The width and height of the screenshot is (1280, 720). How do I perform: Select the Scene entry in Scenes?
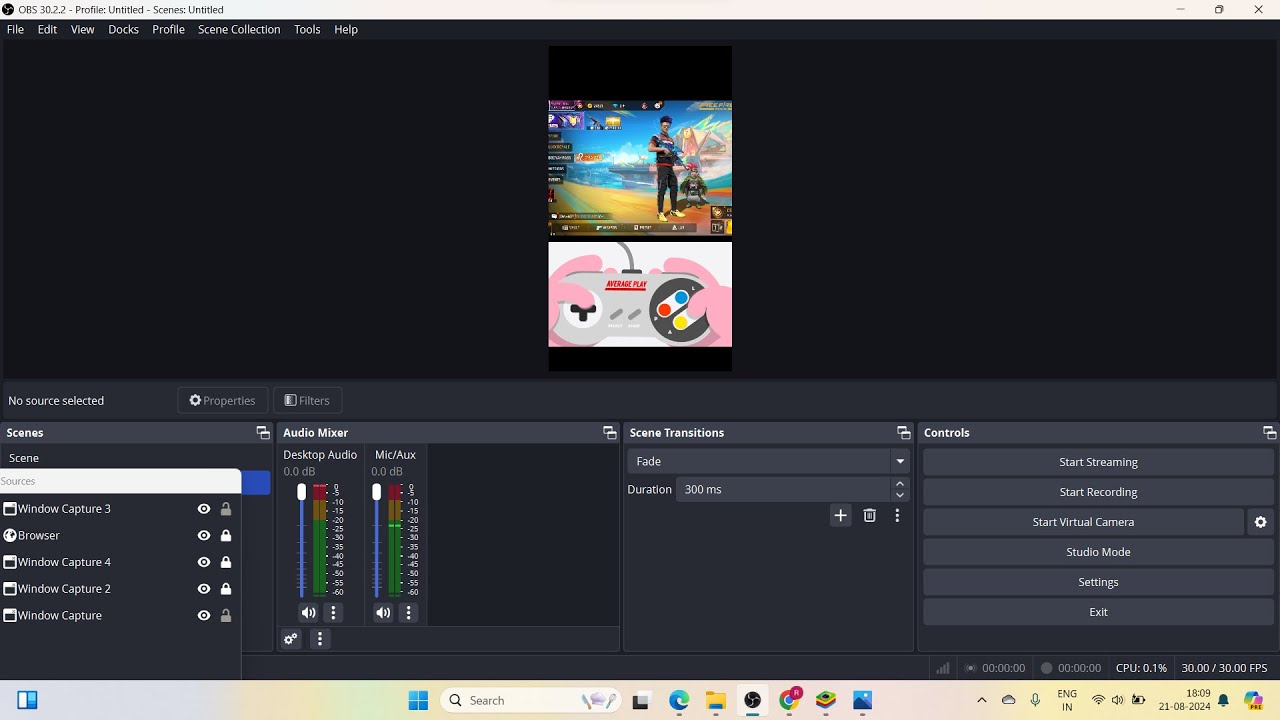click(x=135, y=458)
